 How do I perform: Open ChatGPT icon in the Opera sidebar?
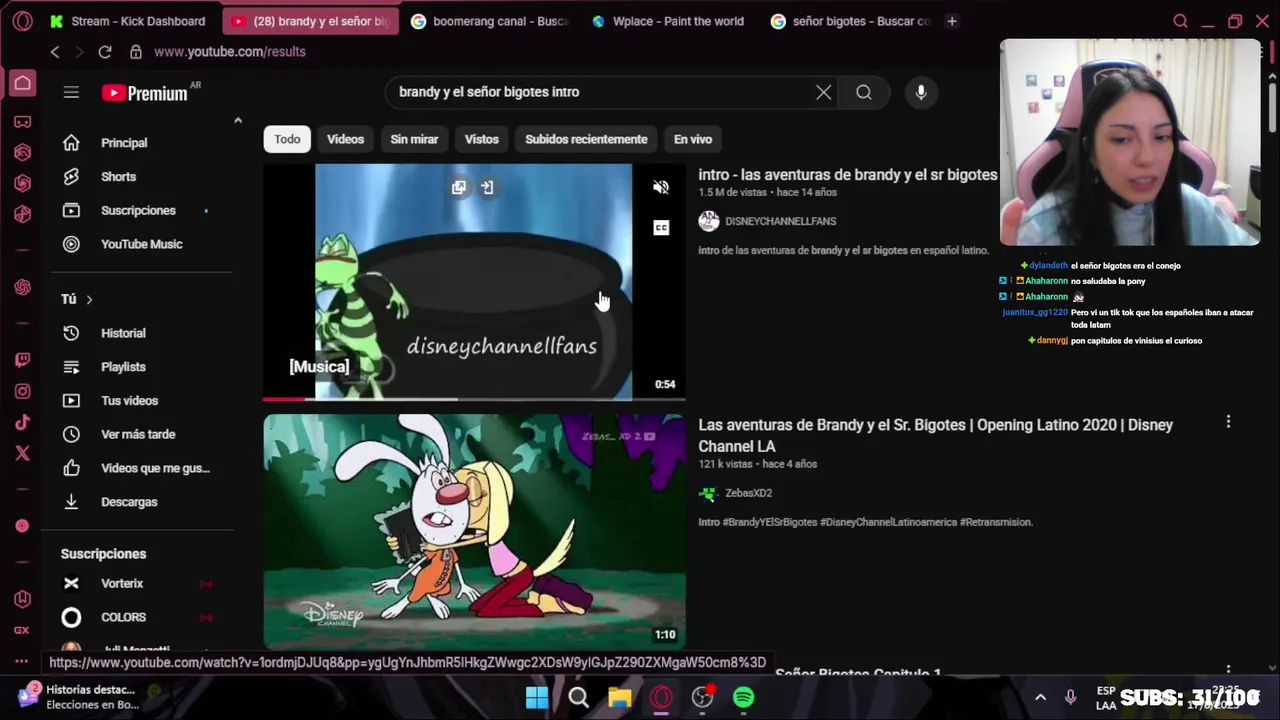tap(22, 288)
